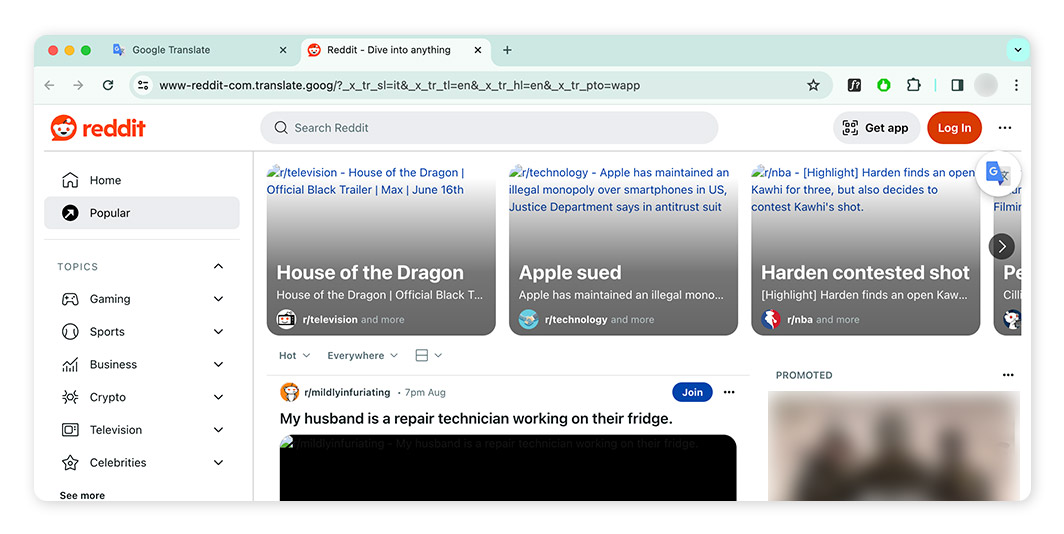Click the Reddit logo in the header
Viewport: 1064px width, 534px height.
98,128
